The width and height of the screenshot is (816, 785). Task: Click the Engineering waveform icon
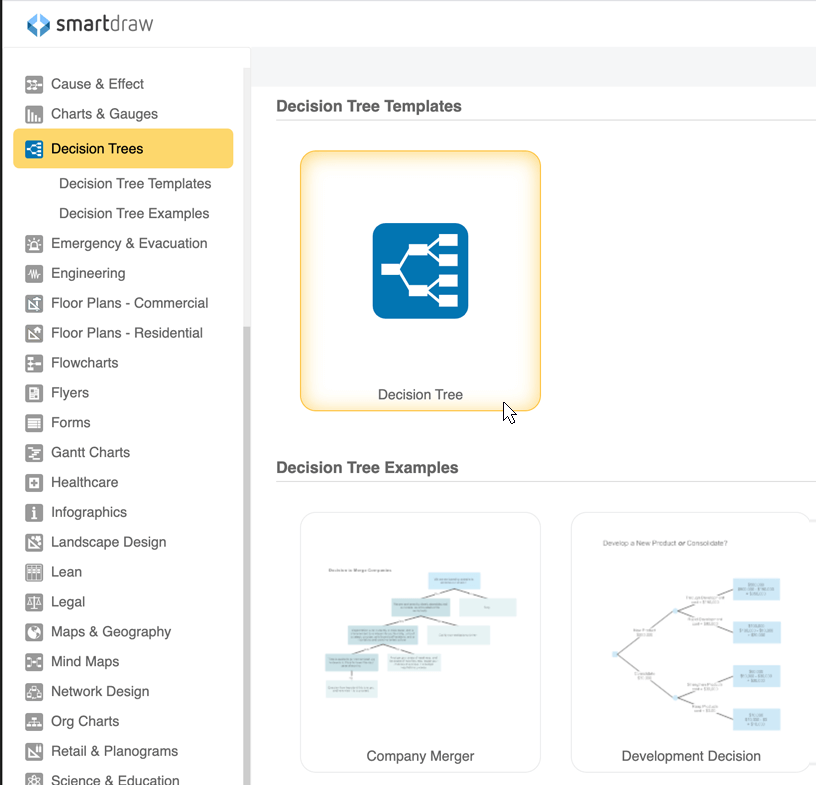[34, 274]
